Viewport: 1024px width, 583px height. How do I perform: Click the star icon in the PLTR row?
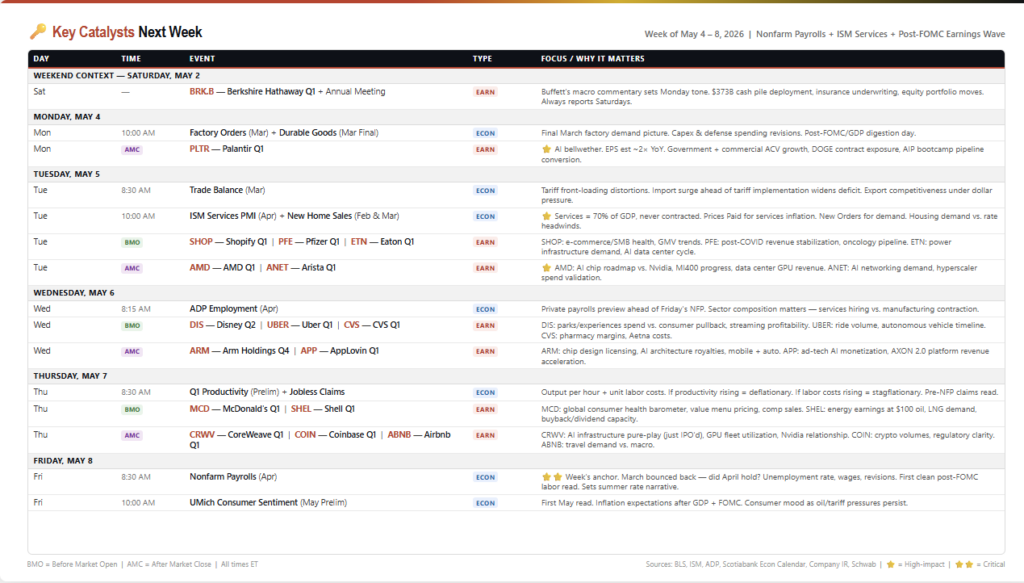click(x=547, y=150)
